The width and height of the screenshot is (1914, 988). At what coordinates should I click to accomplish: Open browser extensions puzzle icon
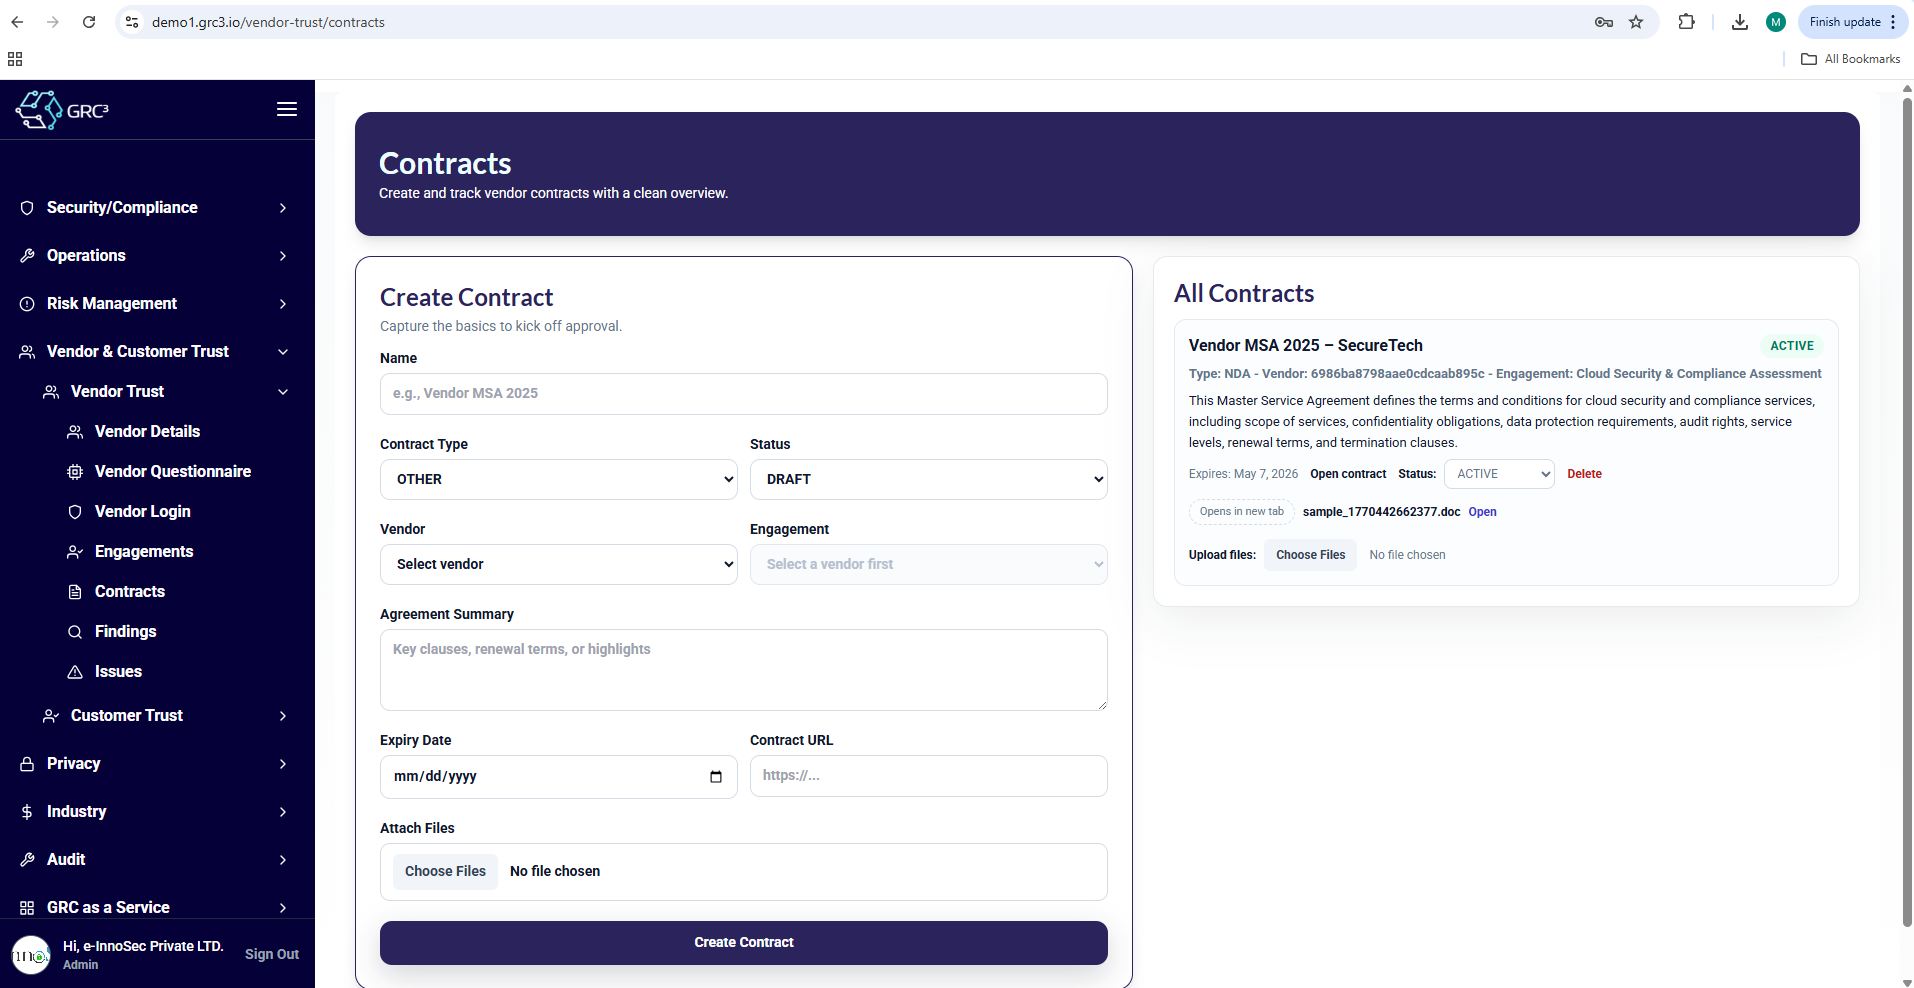(1686, 22)
